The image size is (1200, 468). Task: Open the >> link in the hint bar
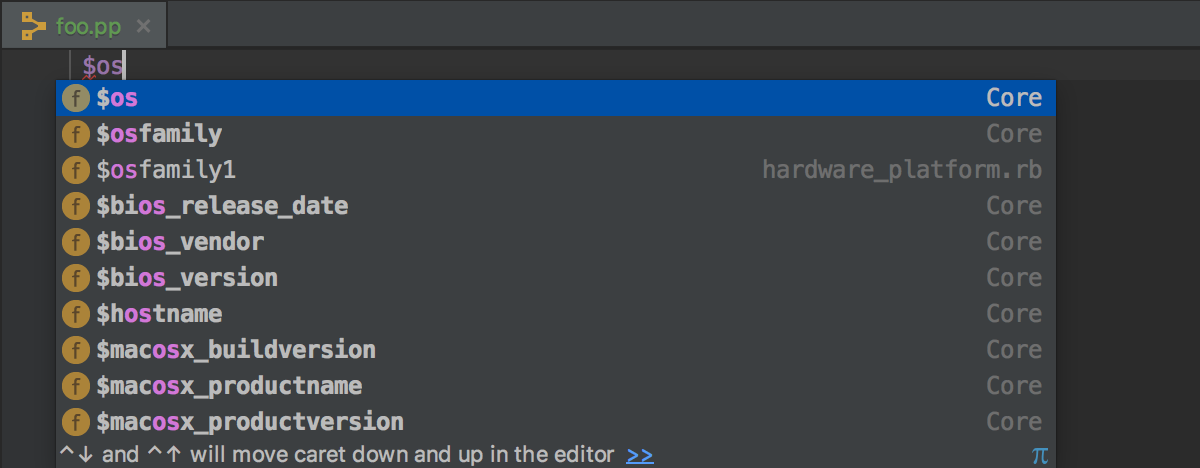(x=640, y=455)
